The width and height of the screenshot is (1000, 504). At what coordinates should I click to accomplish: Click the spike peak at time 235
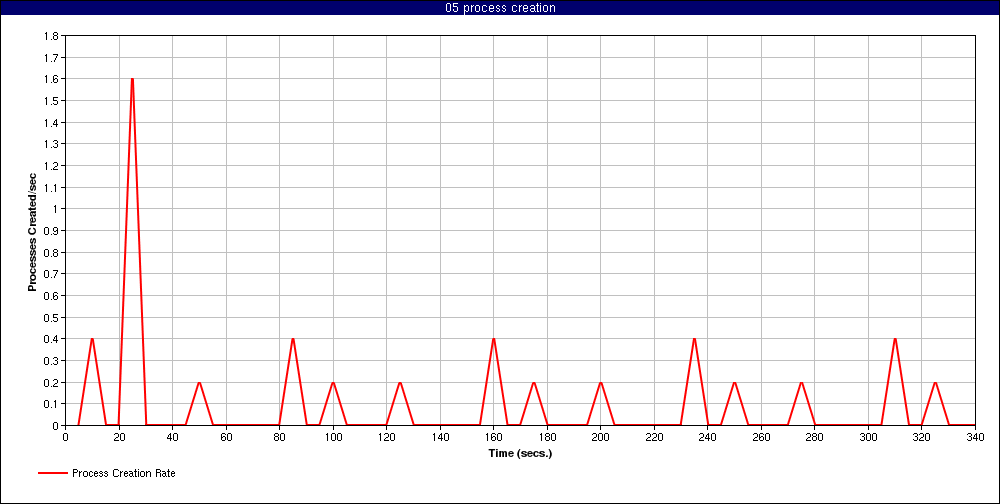point(694,339)
